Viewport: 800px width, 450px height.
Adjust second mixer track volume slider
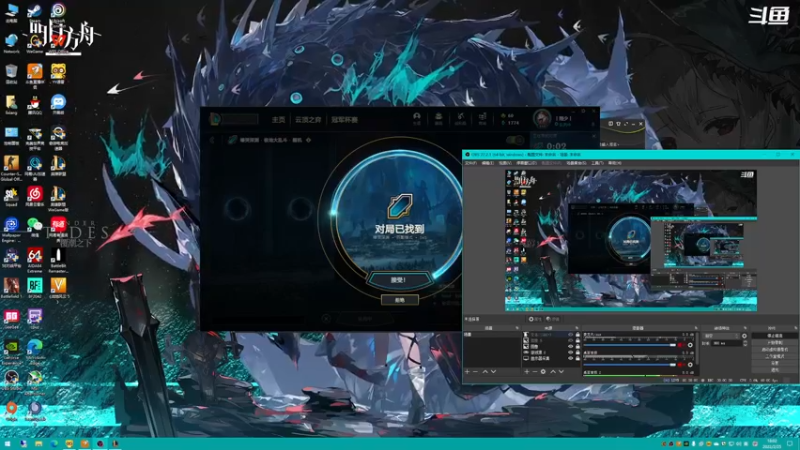(x=630, y=365)
